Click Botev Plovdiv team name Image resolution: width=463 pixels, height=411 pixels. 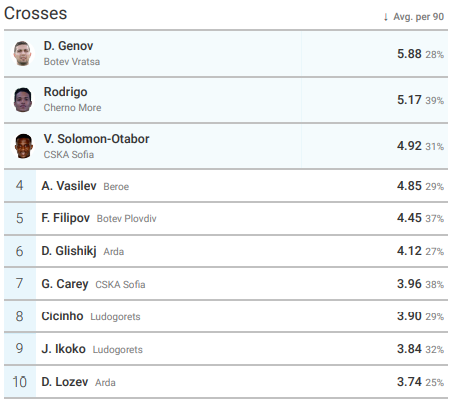click(126, 219)
